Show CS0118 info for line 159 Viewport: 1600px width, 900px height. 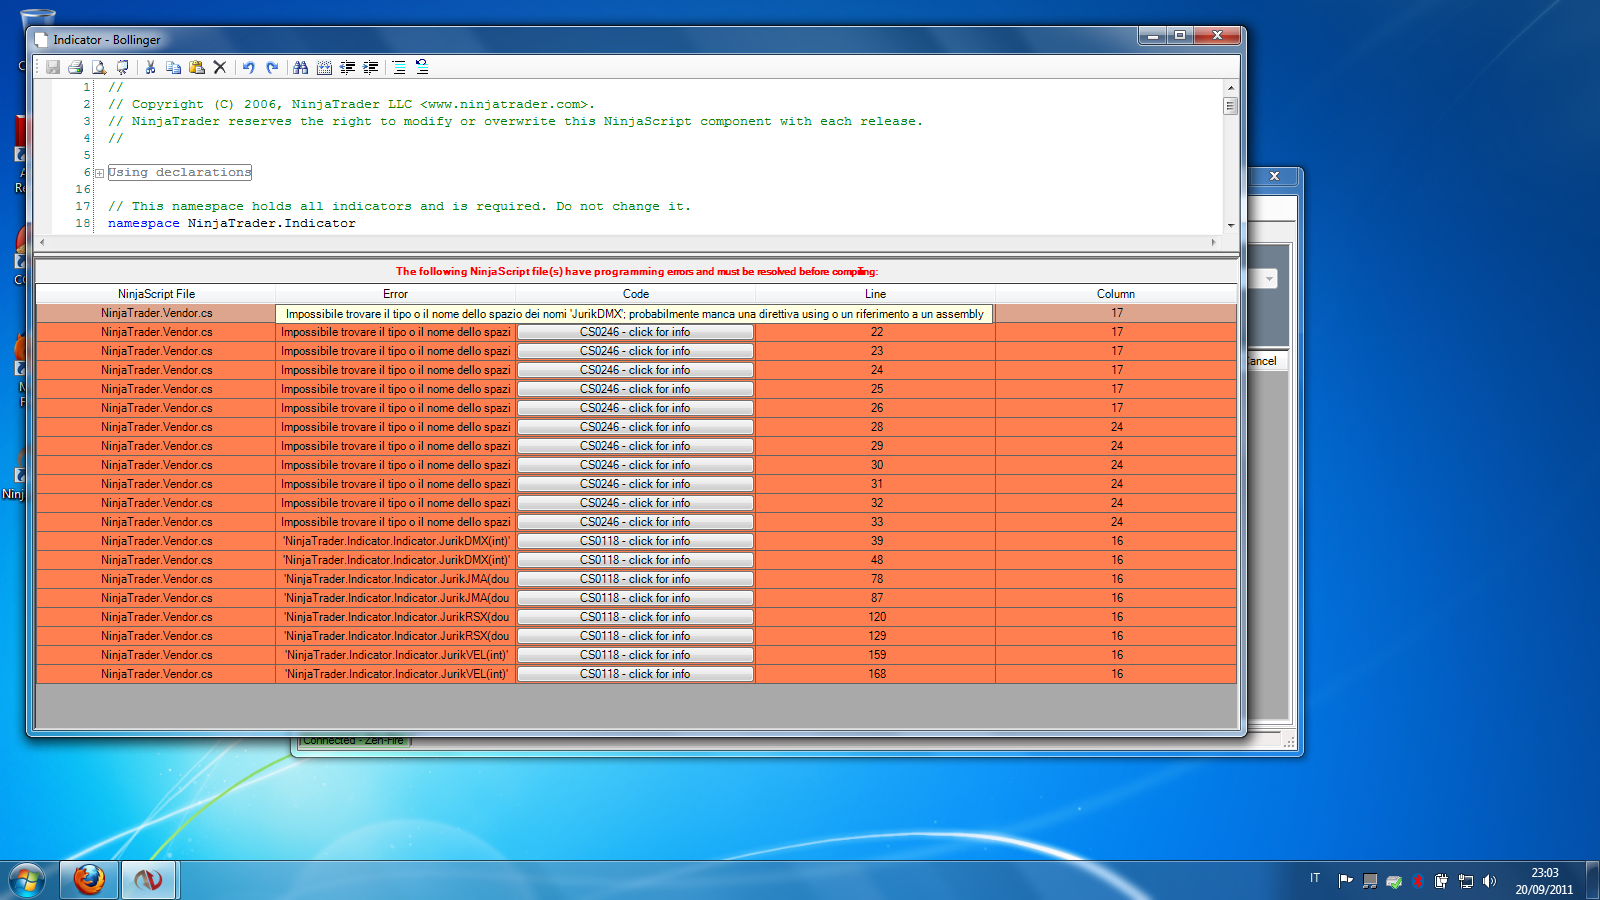coord(635,655)
